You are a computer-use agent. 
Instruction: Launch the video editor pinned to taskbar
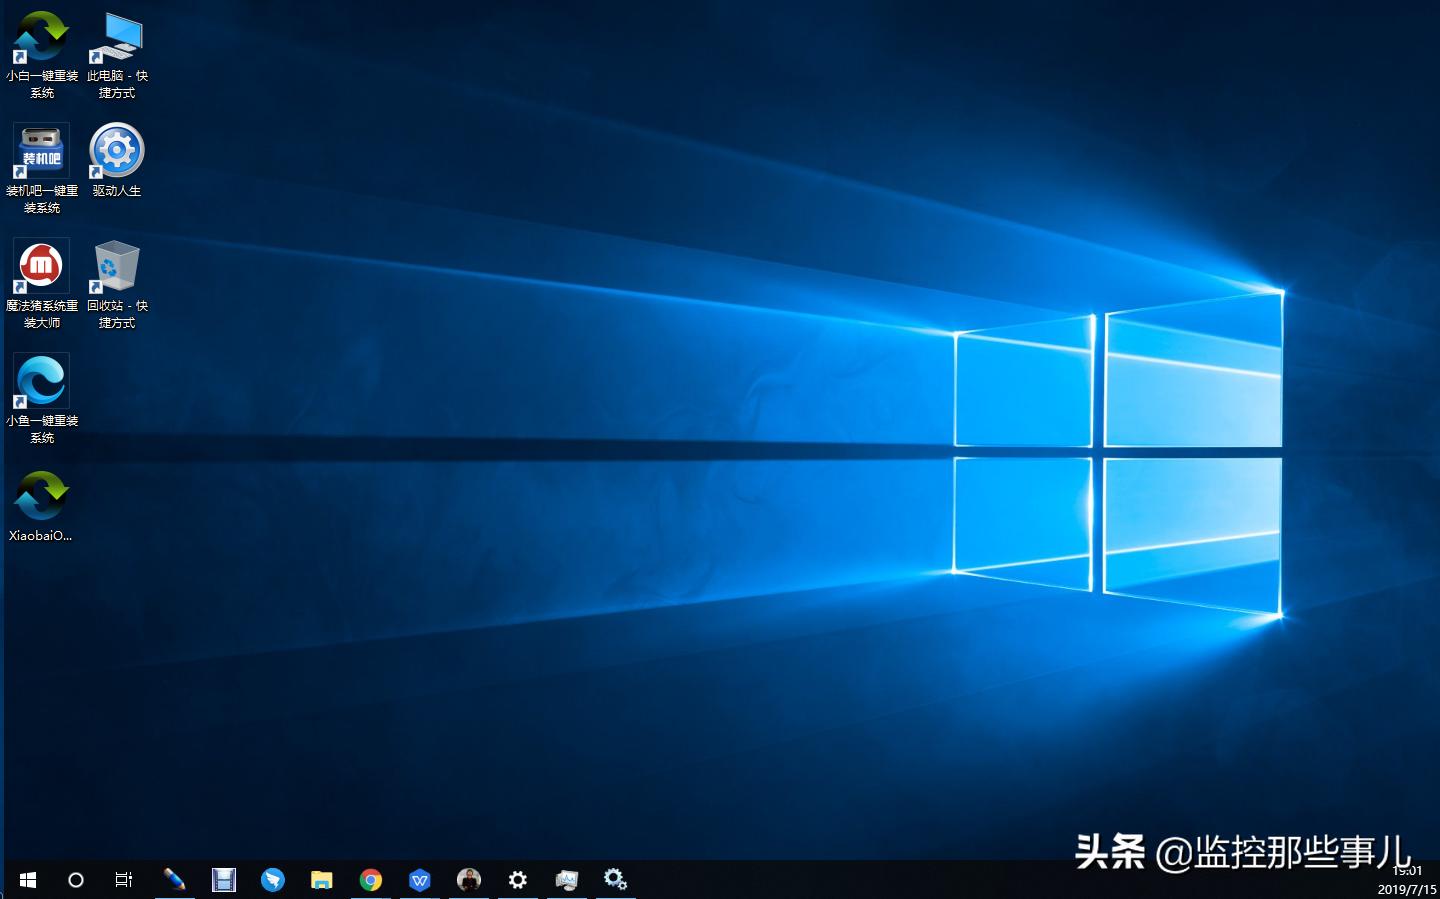click(224, 879)
